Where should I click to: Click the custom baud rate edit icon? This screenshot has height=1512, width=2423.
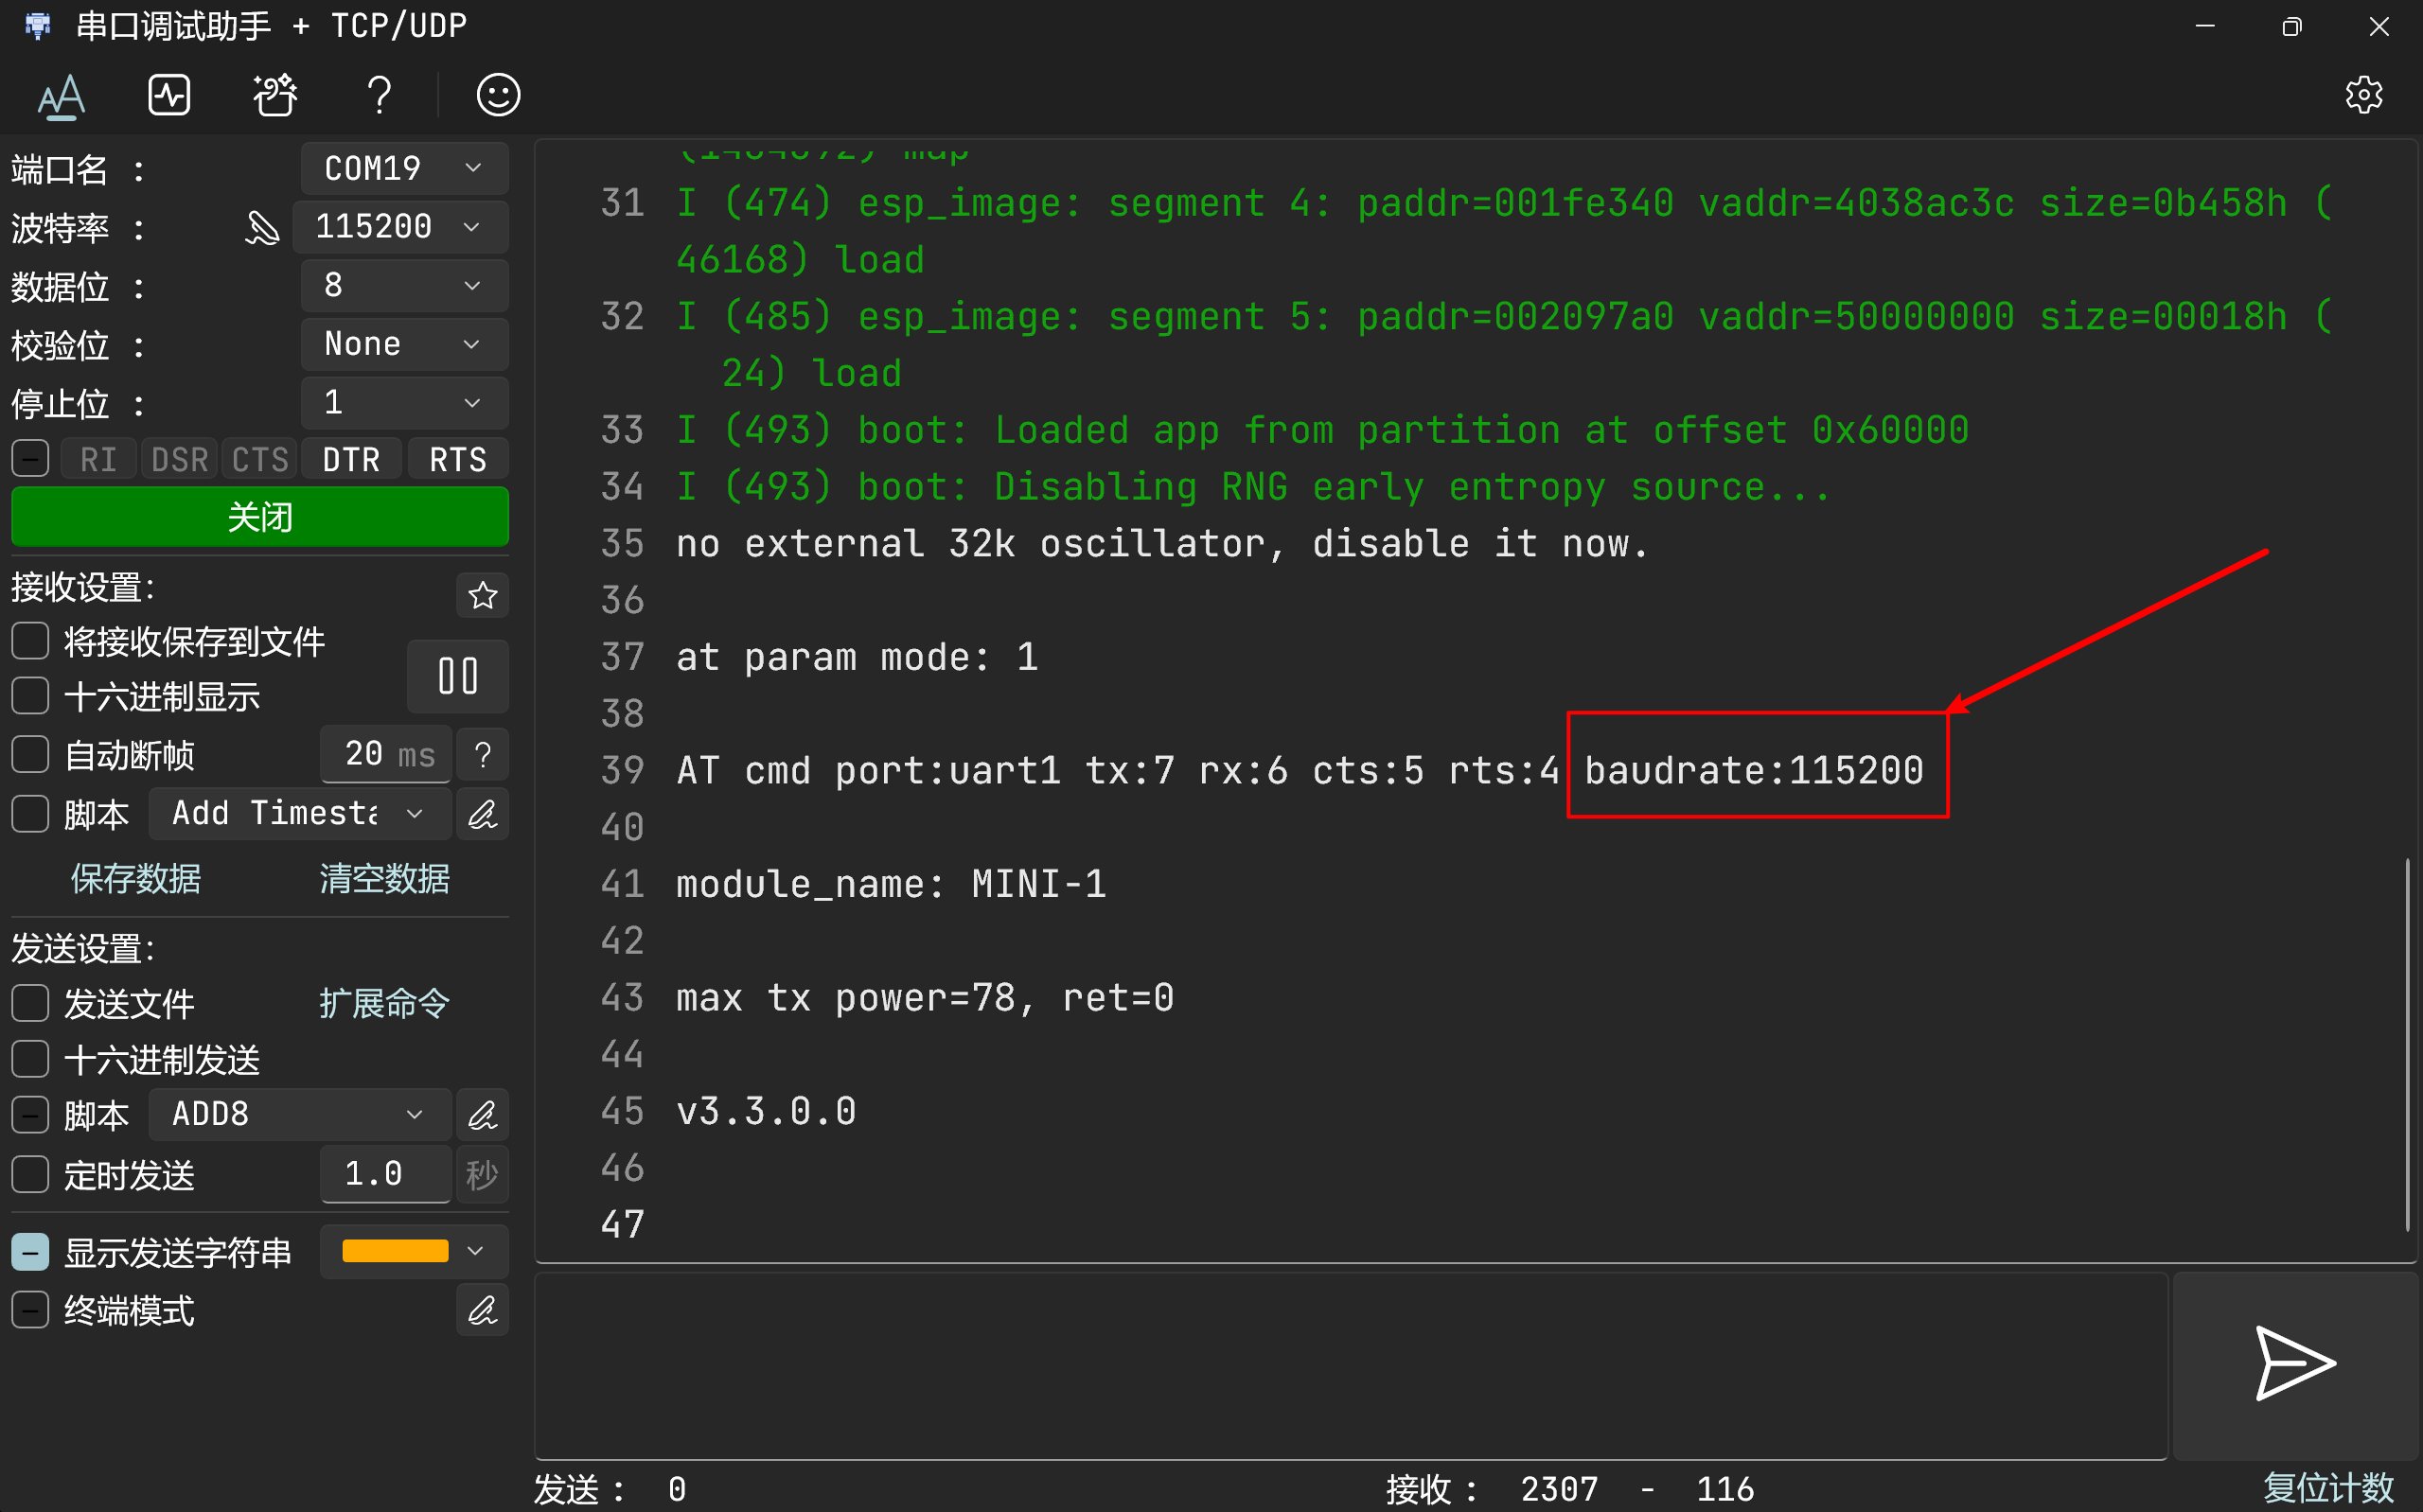click(x=262, y=228)
